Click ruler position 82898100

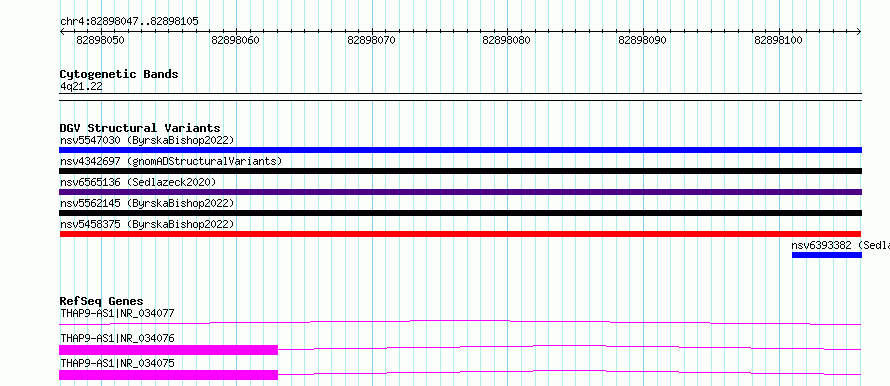[778, 40]
